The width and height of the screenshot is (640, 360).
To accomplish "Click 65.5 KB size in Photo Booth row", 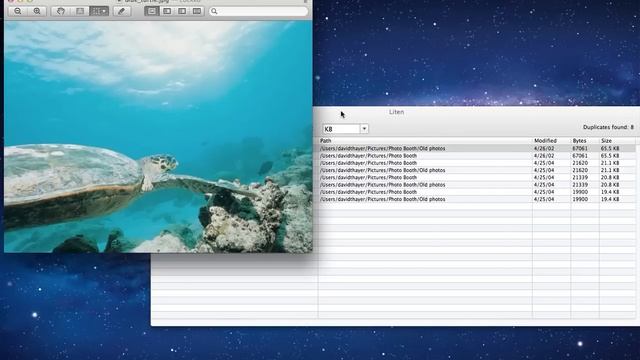I will pyautogui.click(x=610, y=156).
